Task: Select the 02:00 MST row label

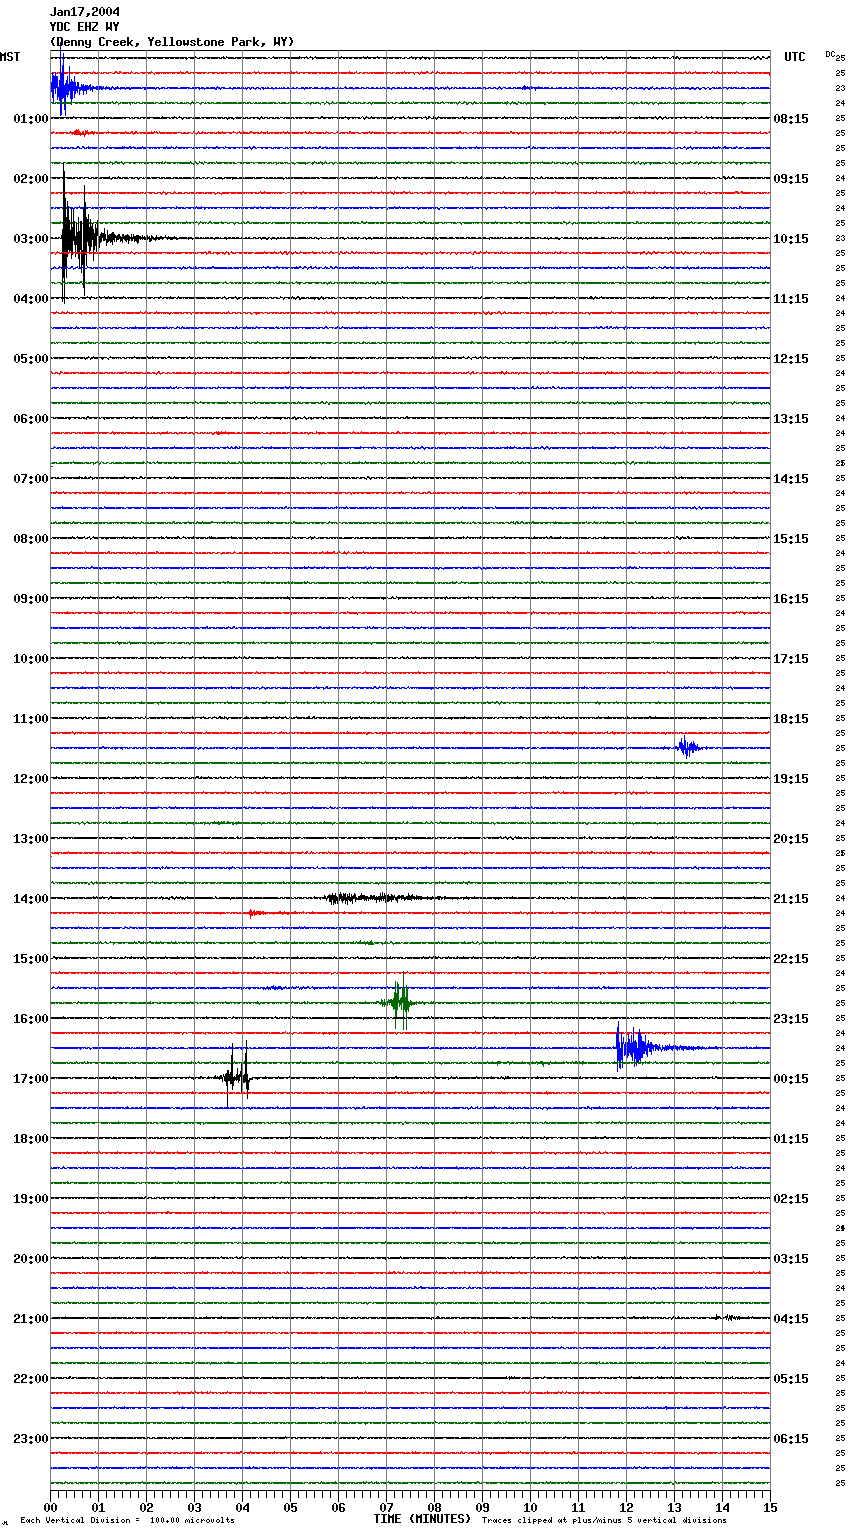Action: [30, 179]
